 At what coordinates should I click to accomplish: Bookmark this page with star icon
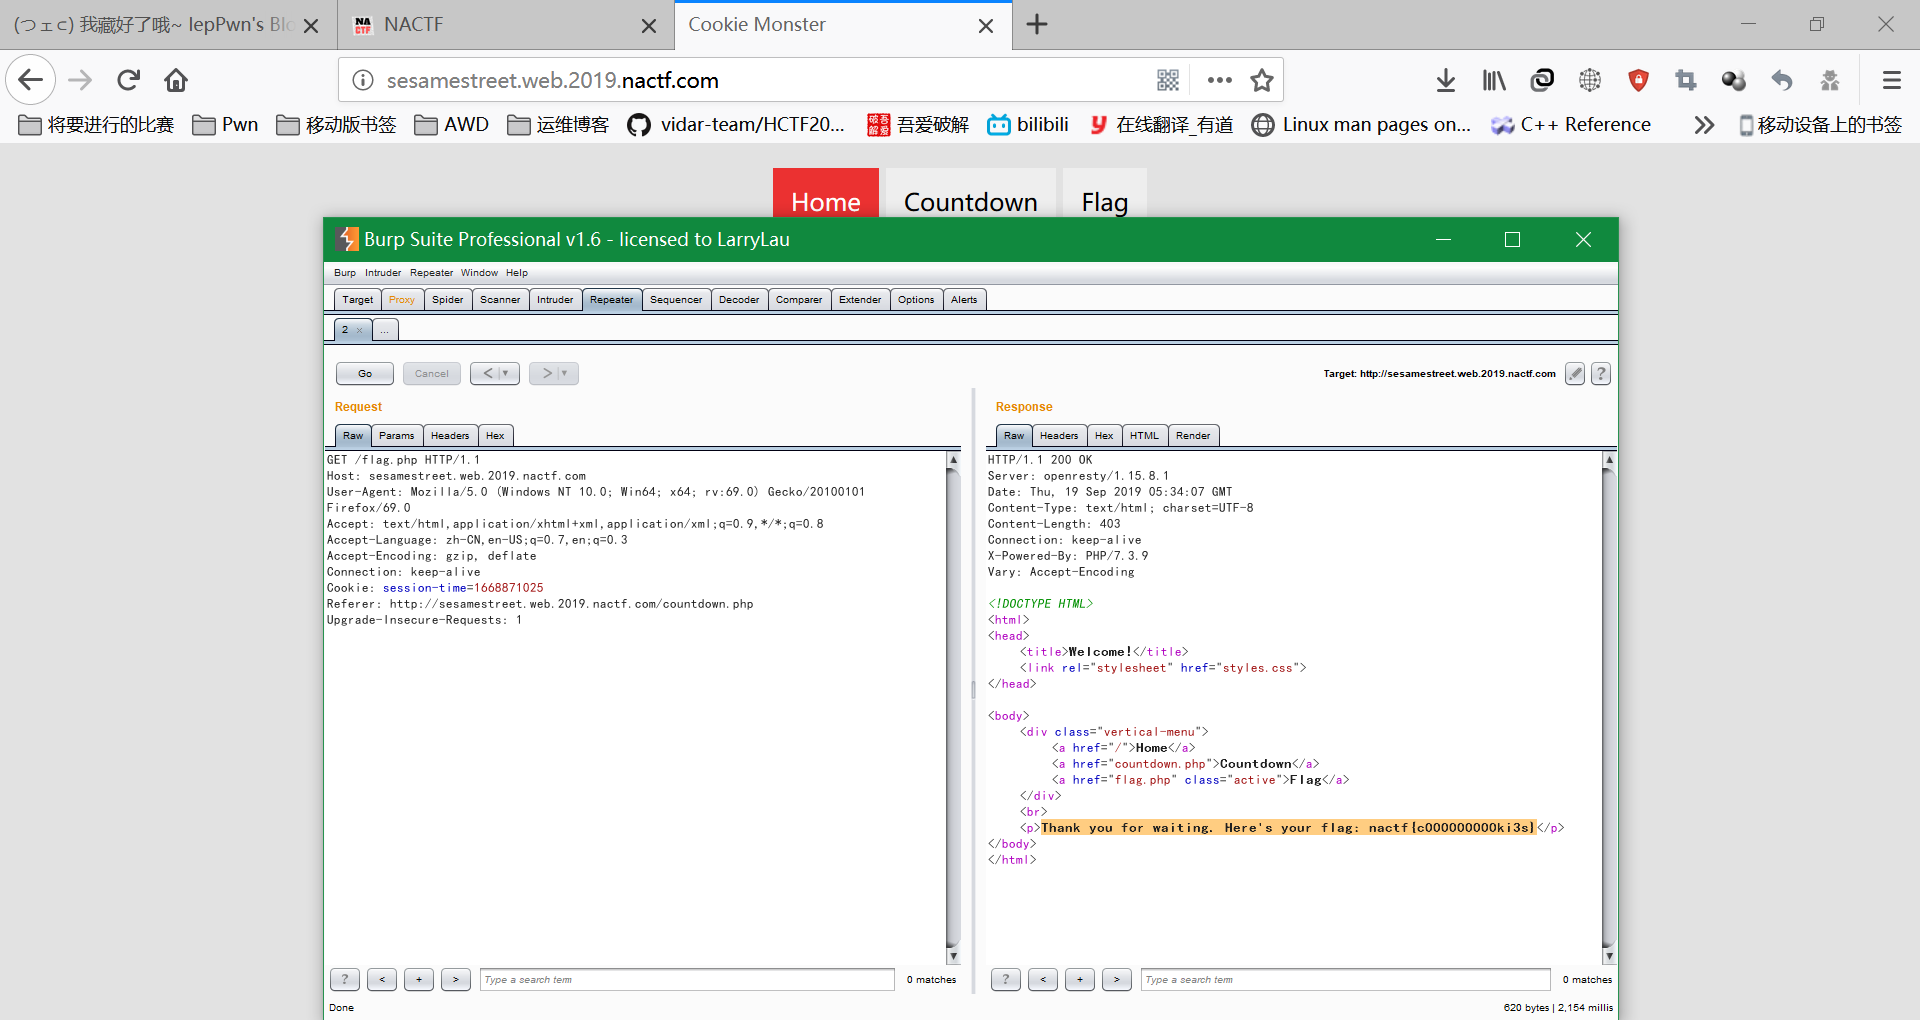[1262, 80]
